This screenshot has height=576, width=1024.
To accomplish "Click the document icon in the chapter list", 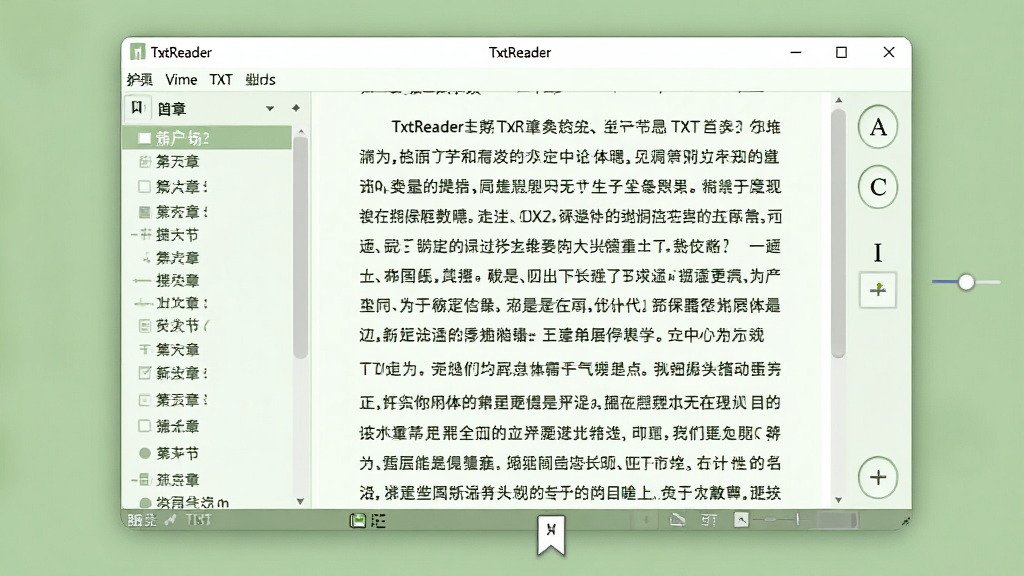I will point(145,325).
